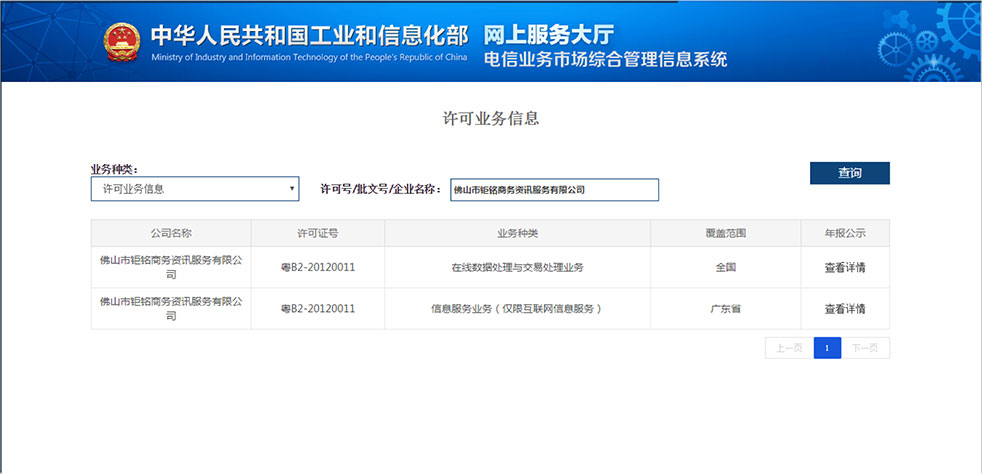
Task: View details for 在线数据处理与交易处理业务 row
Action: [x=845, y=267]
